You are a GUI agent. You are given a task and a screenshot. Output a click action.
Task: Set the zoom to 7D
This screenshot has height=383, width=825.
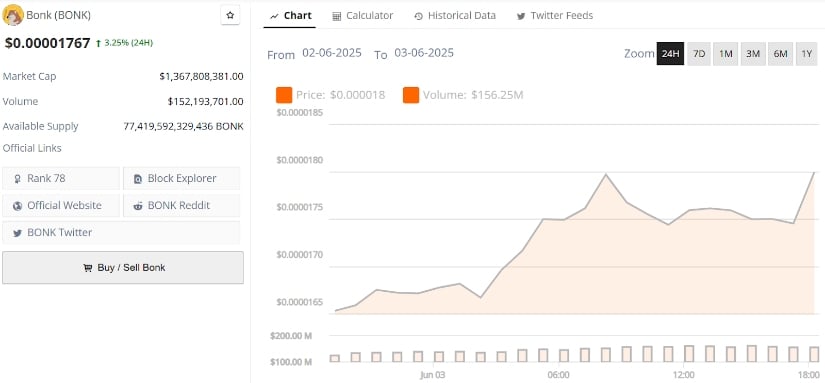[x=699, y=54]
